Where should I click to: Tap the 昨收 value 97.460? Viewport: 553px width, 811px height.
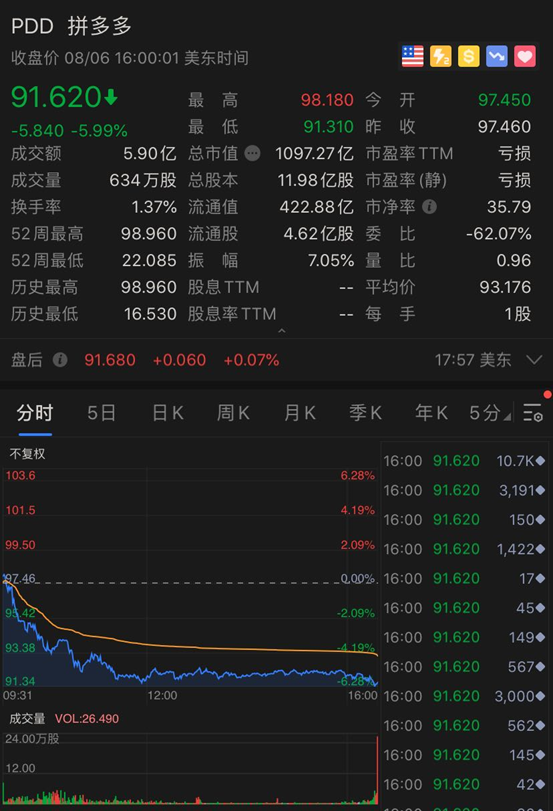point(504,127)
